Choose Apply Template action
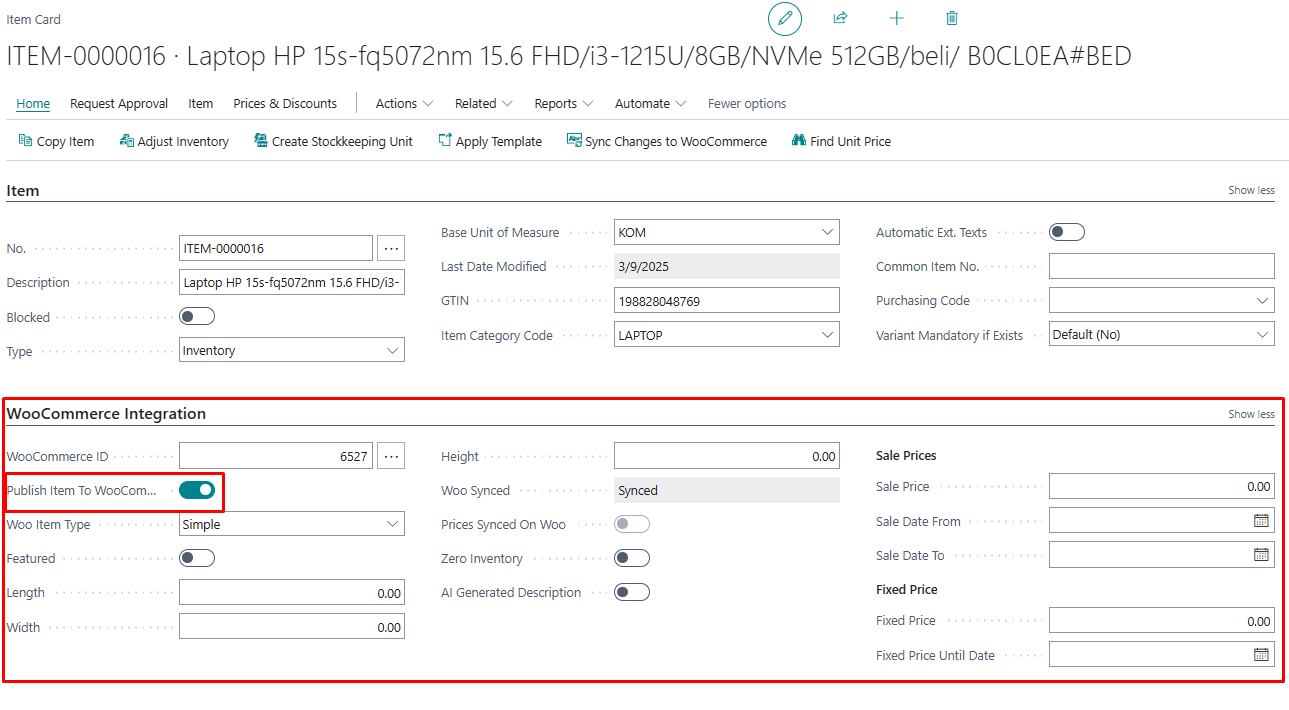This screenshot has height=710, width=1289. point(490,141)
